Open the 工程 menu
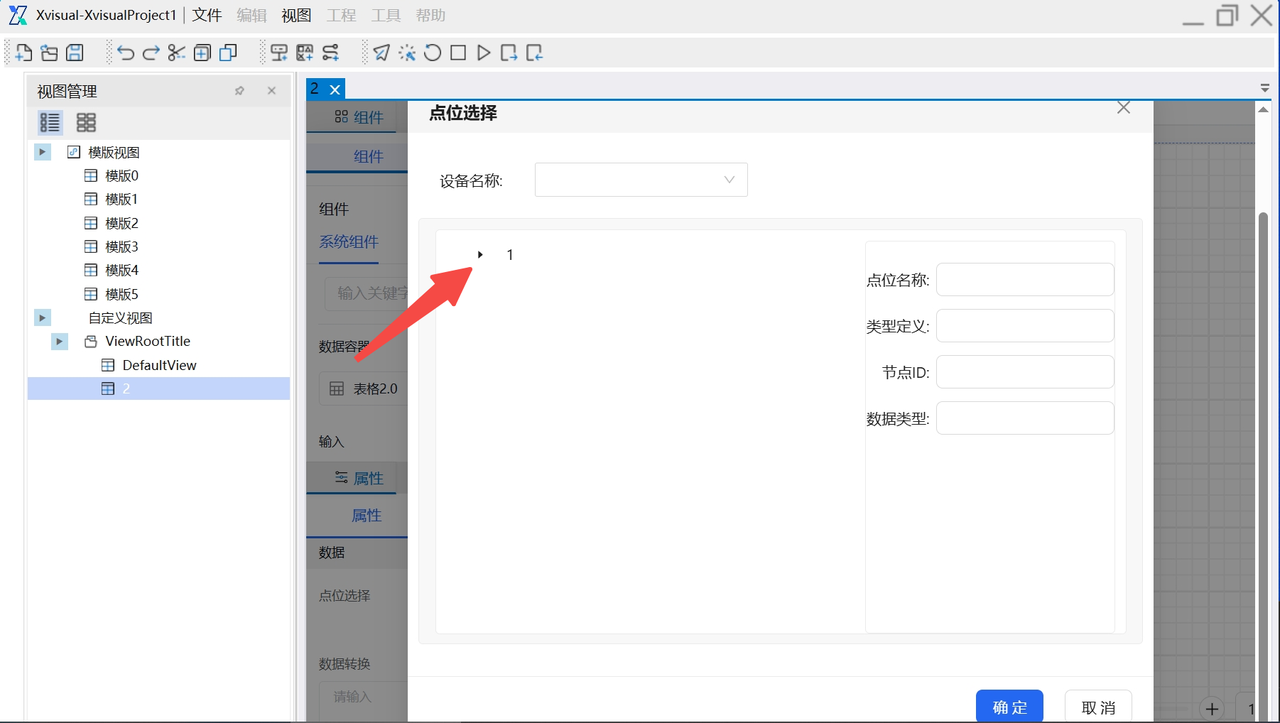Viewport: 1280px width, 723px height. 341,16
